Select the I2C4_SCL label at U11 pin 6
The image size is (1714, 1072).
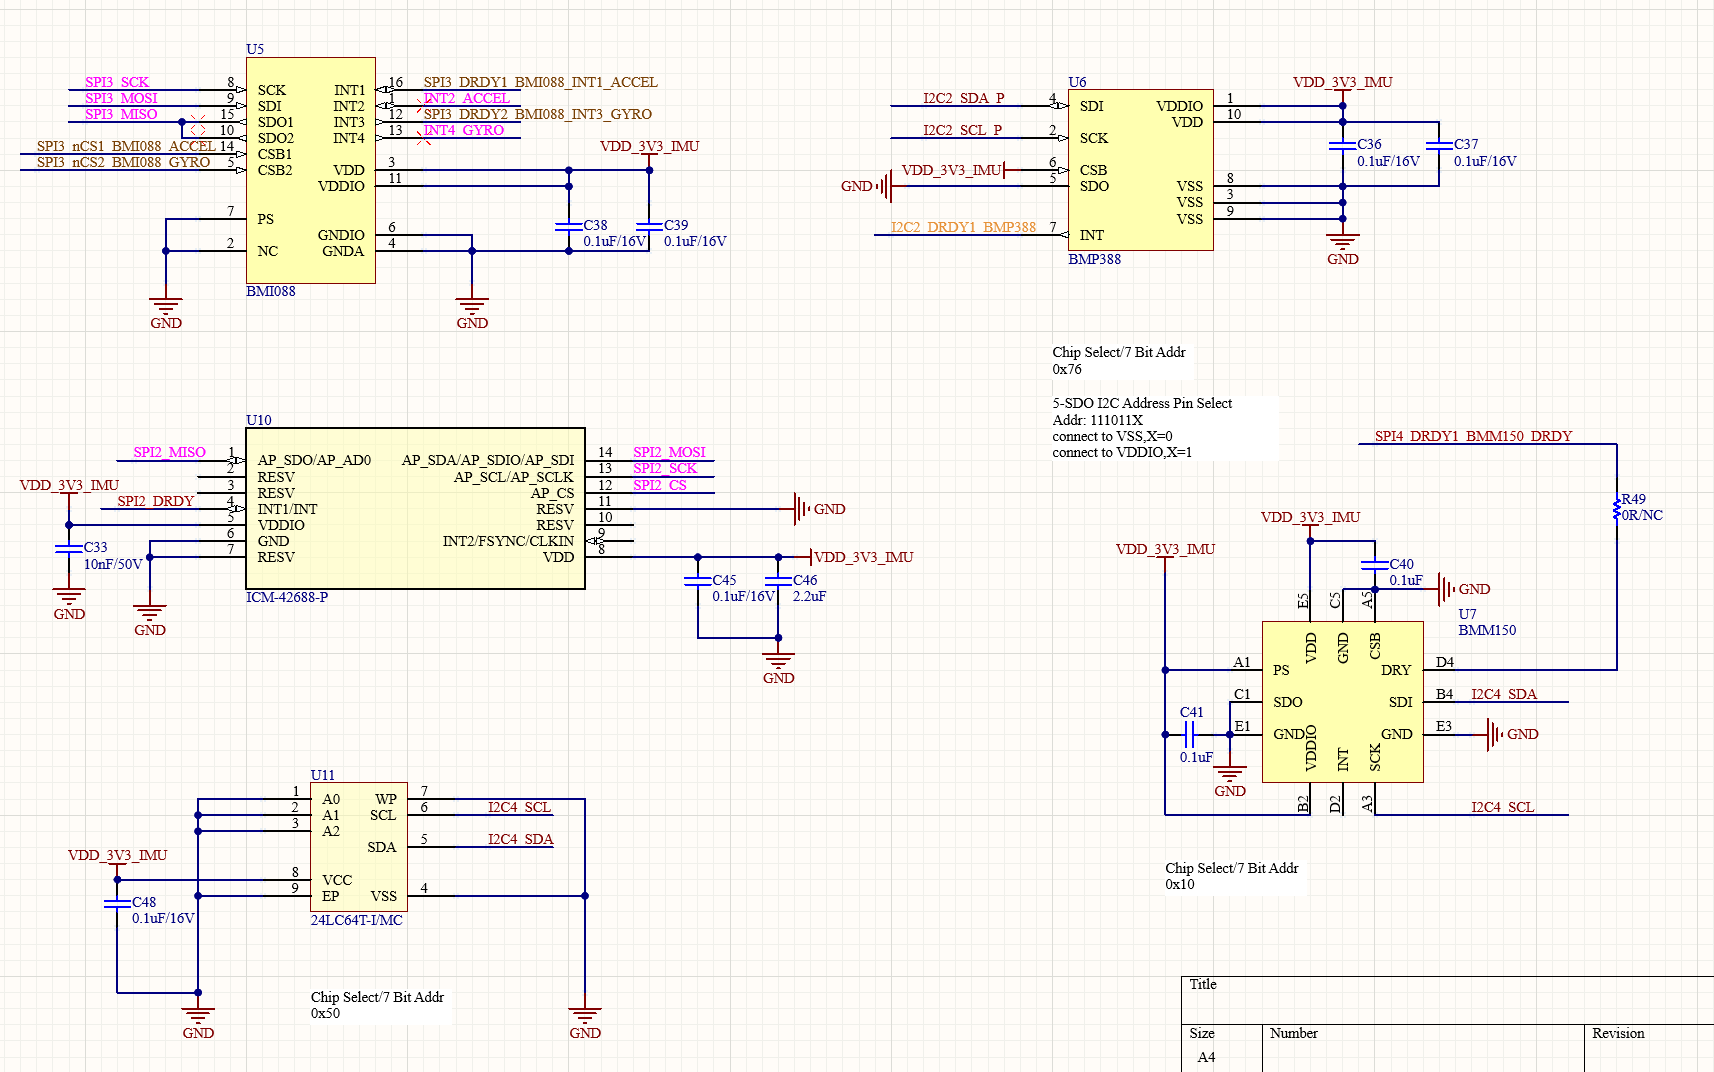[x=519, y=807]
